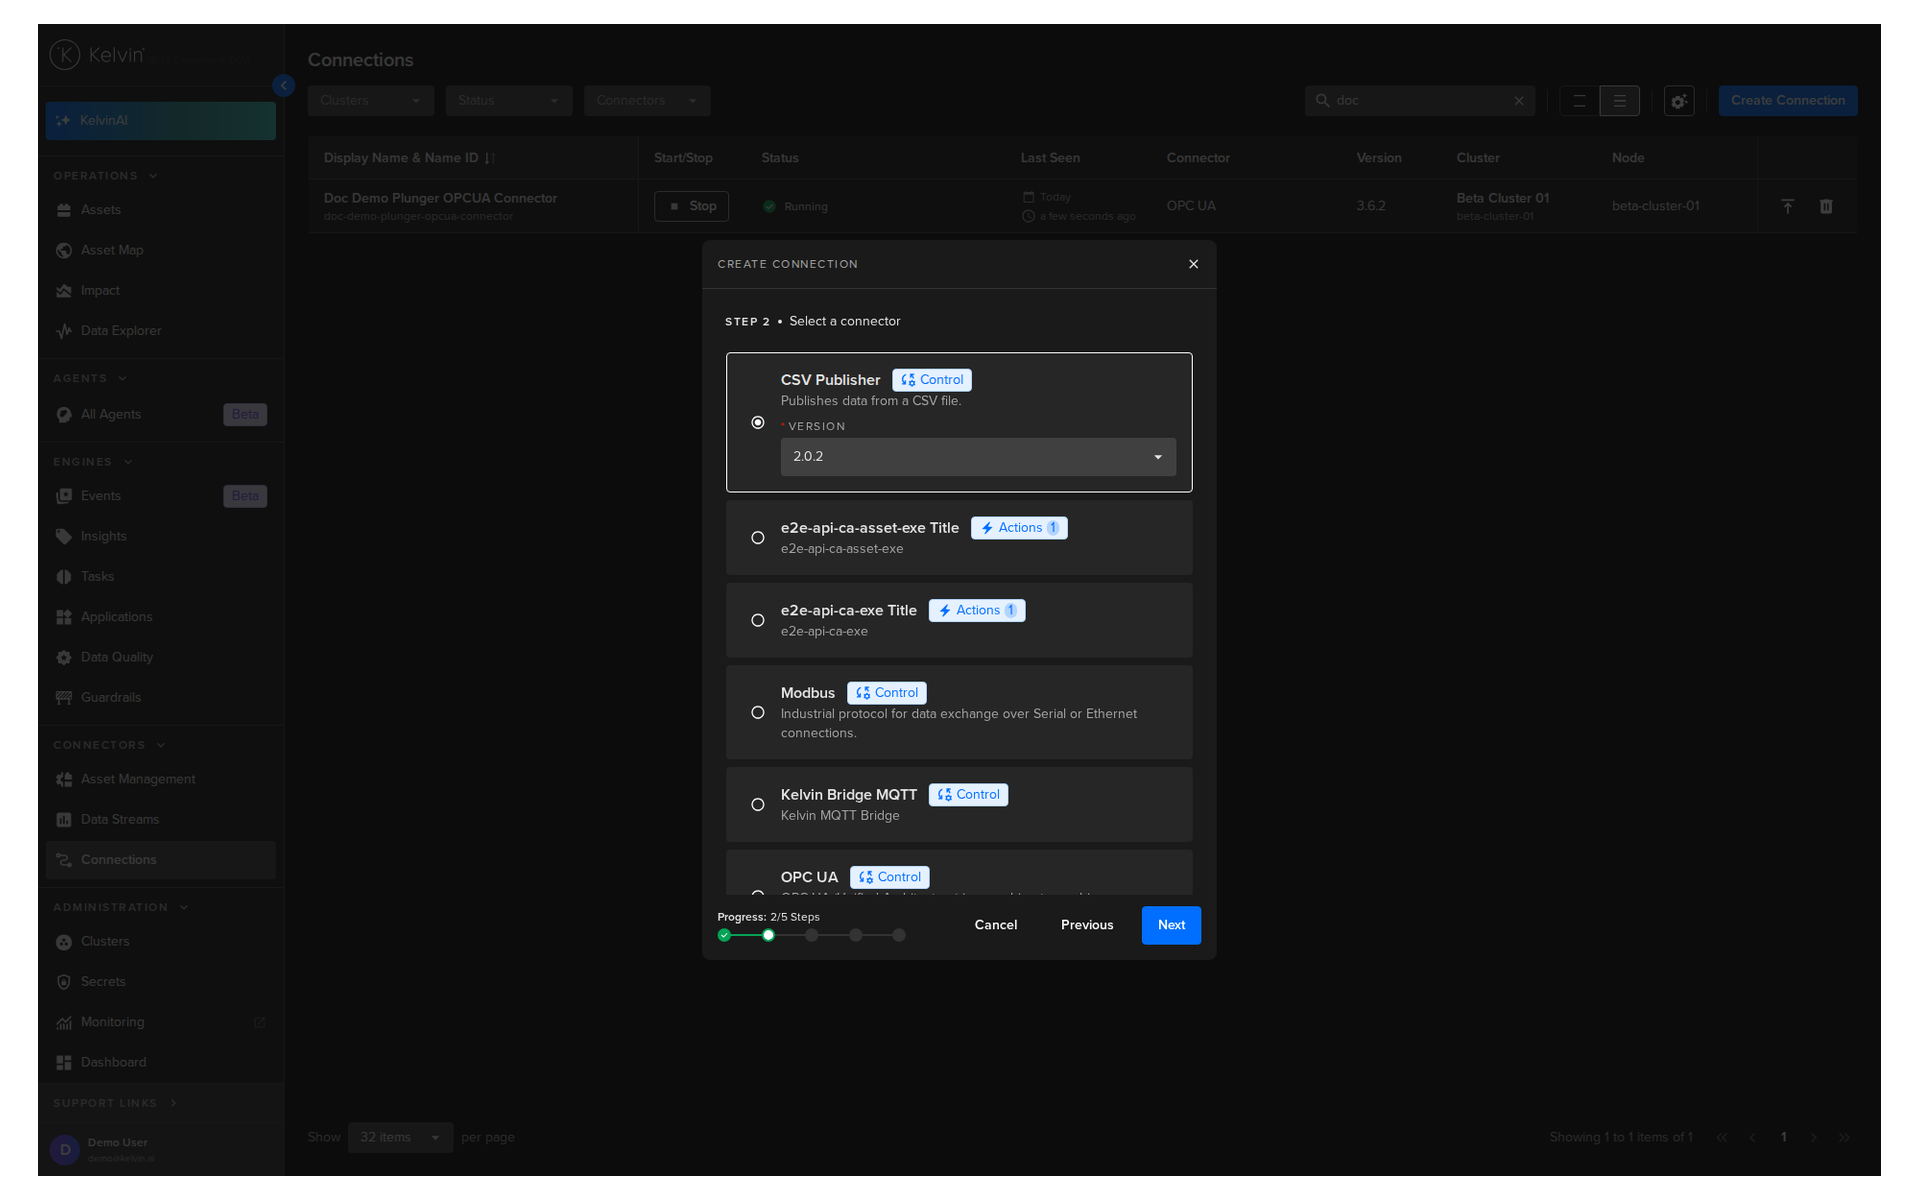Image resolution: width=1920 pixels, height=1200 pixels.
Task: Delete the Doc Demo Plunger connection
Action: click(1826, 206)
